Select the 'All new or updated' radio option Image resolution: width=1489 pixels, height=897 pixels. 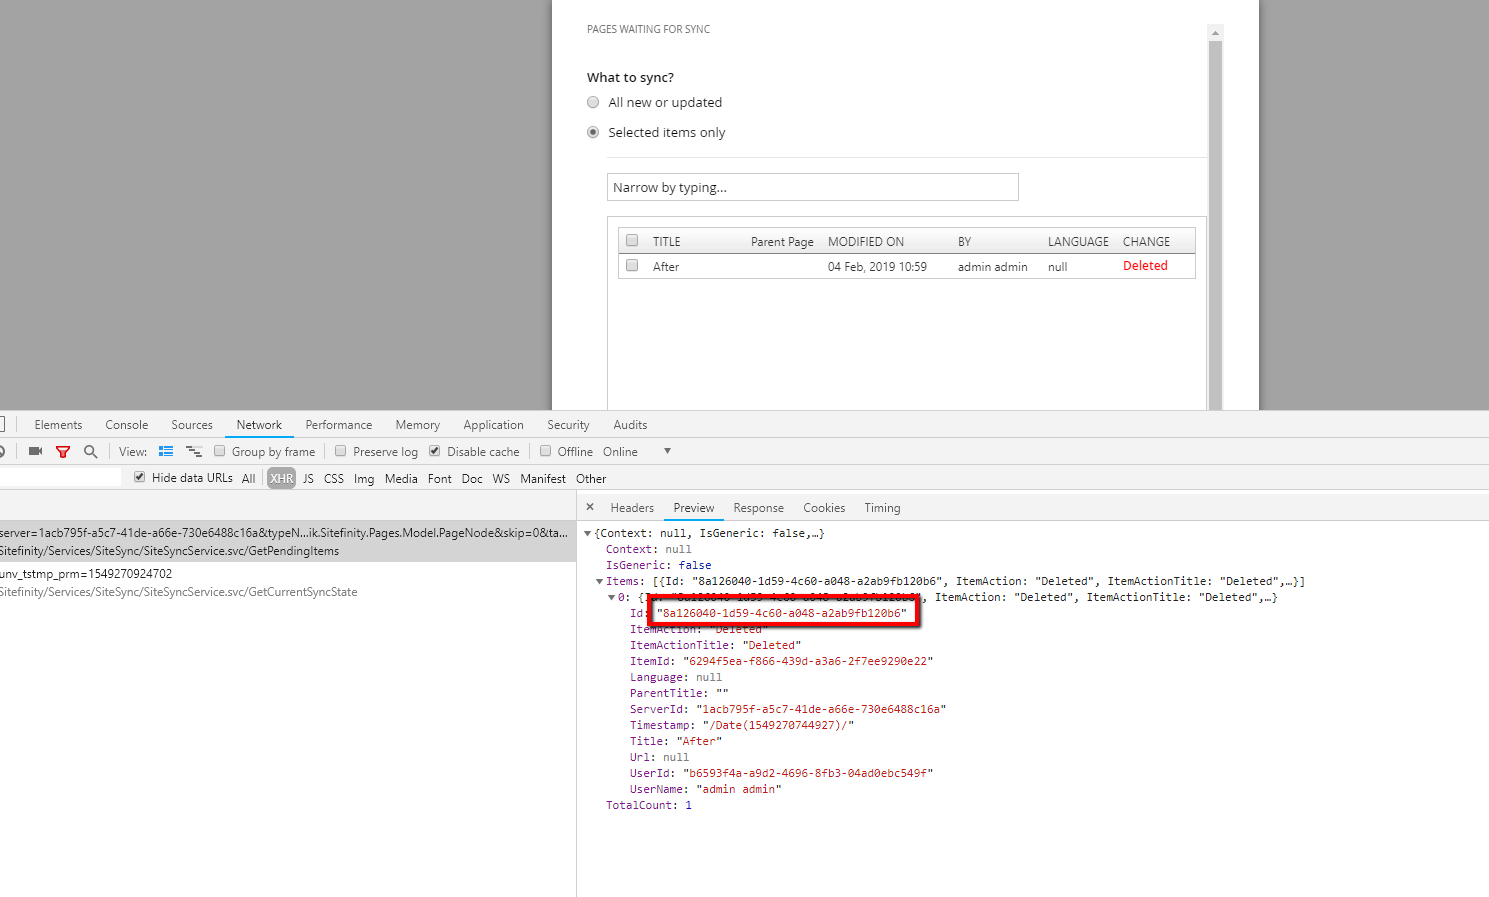tap(593, 102)
